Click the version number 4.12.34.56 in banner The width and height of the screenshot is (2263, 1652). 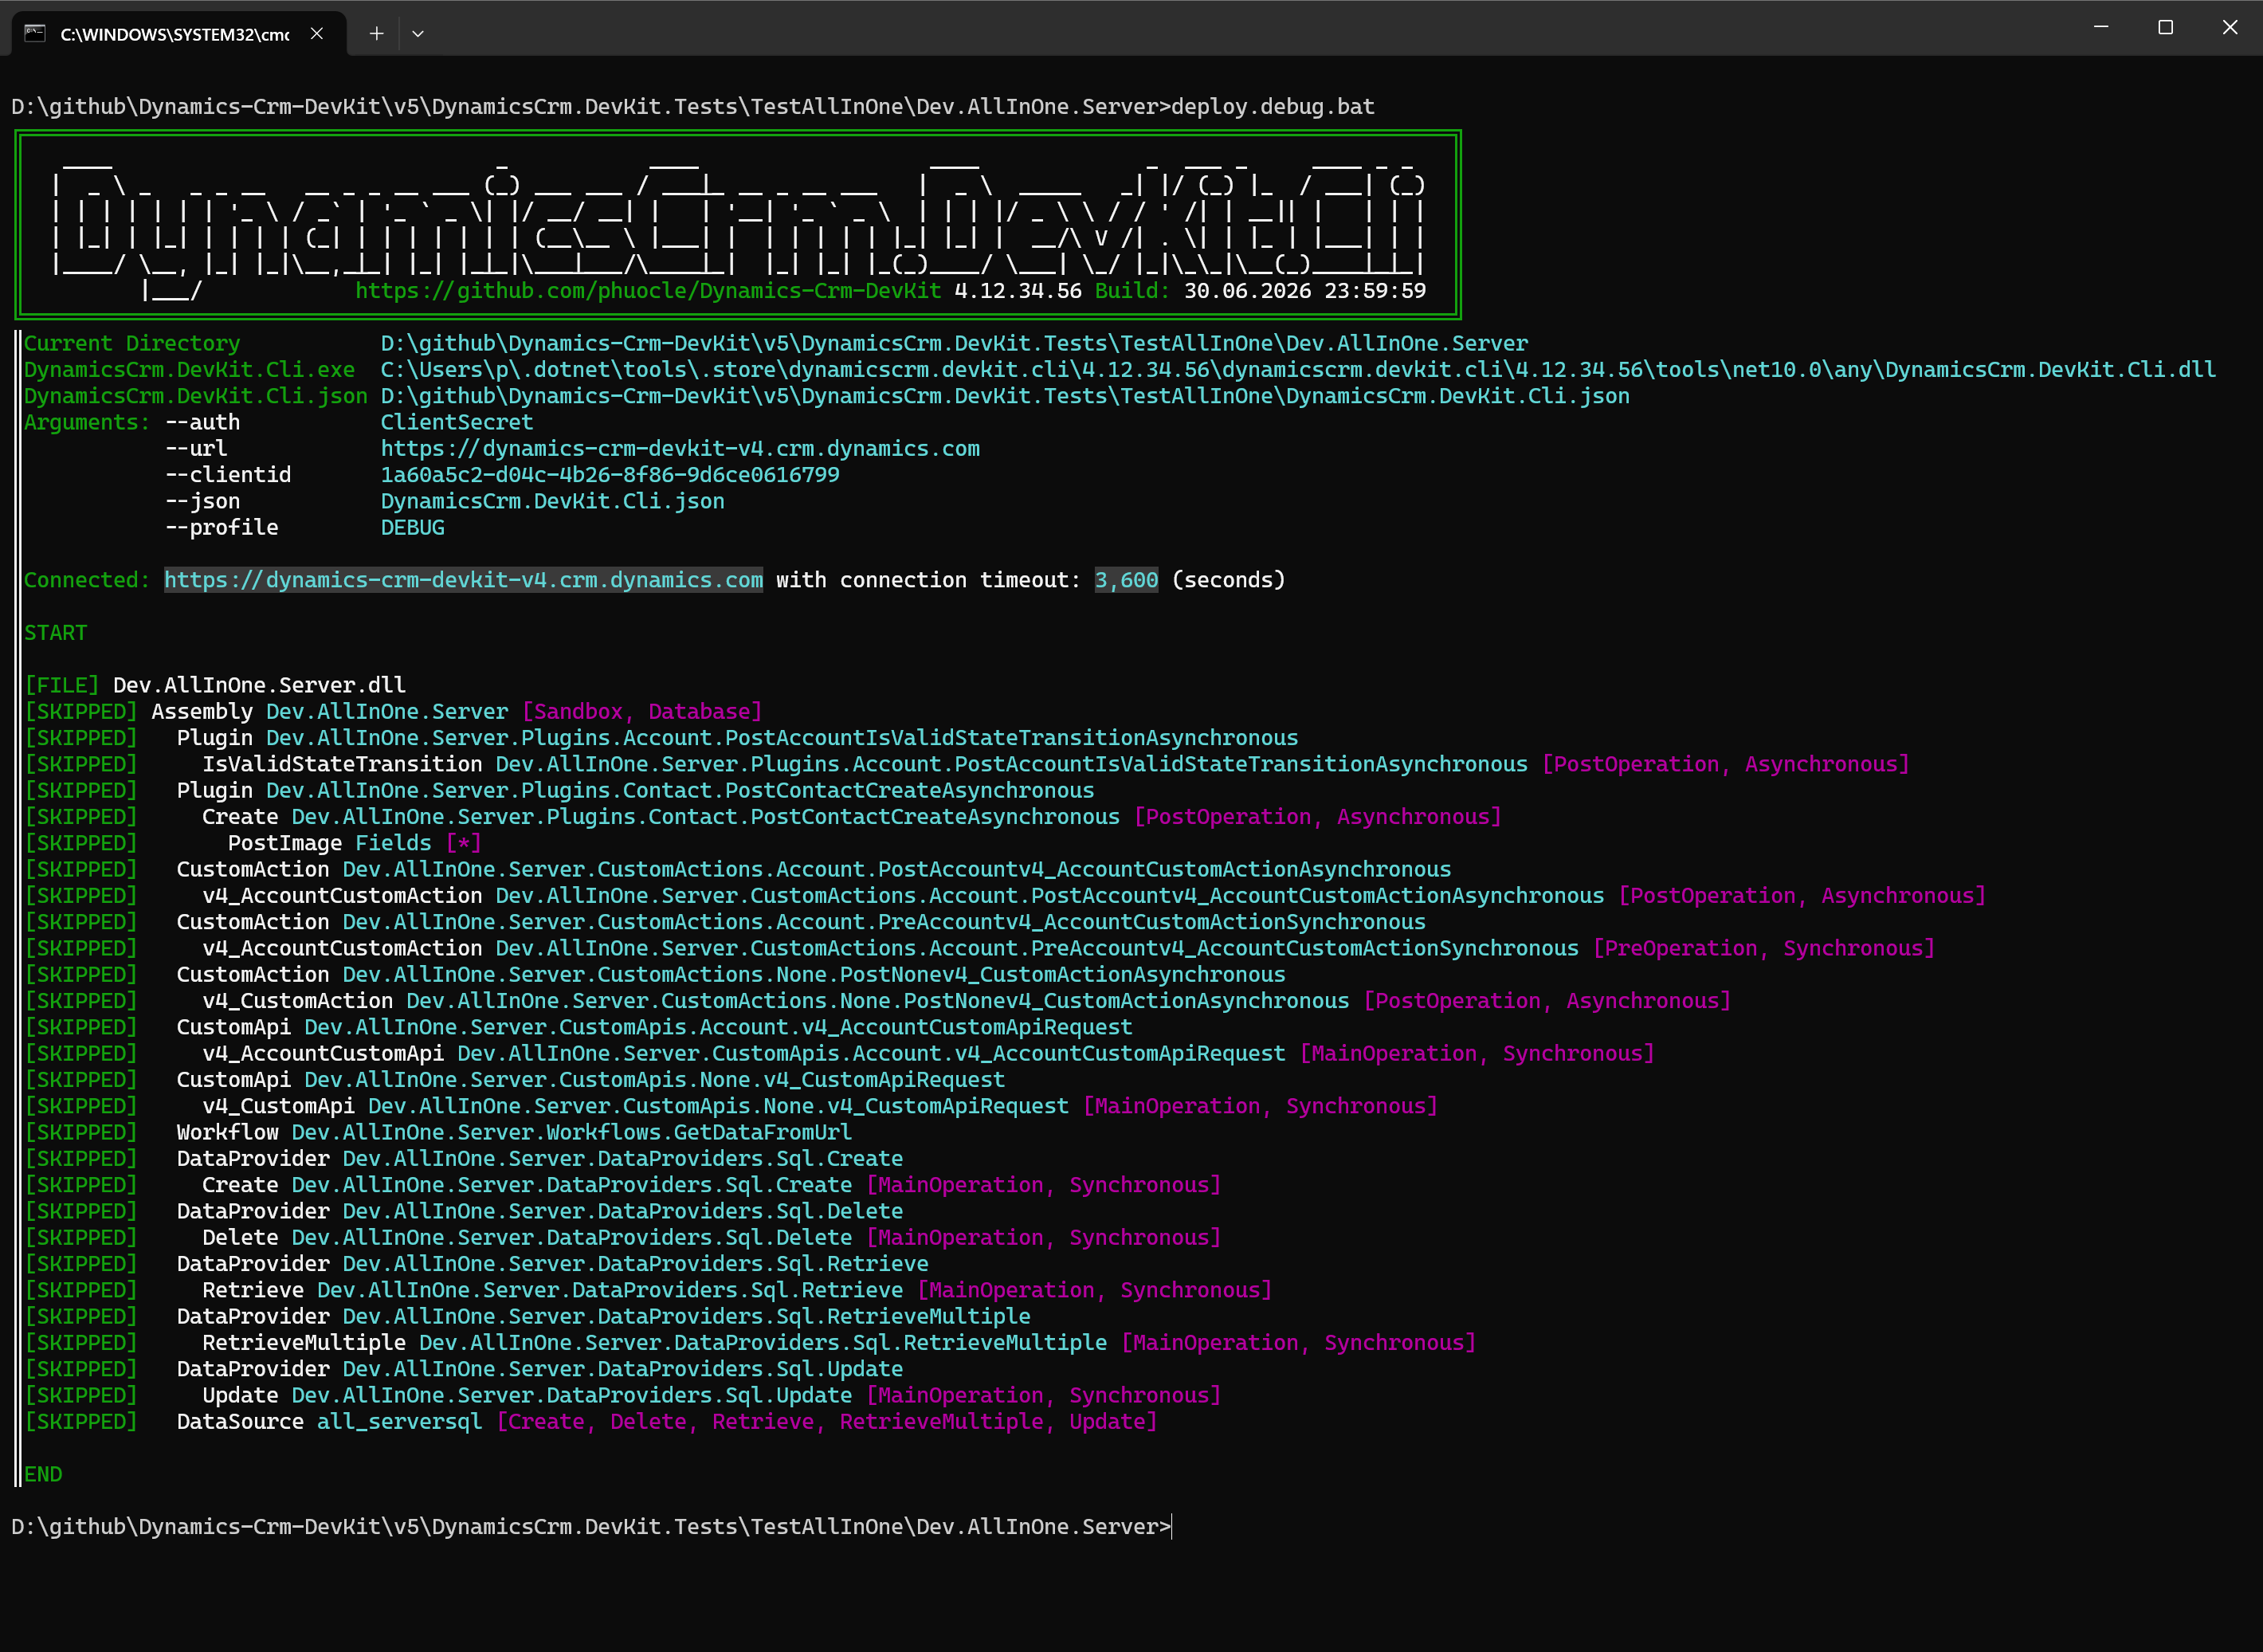[x=1018, y=291]
